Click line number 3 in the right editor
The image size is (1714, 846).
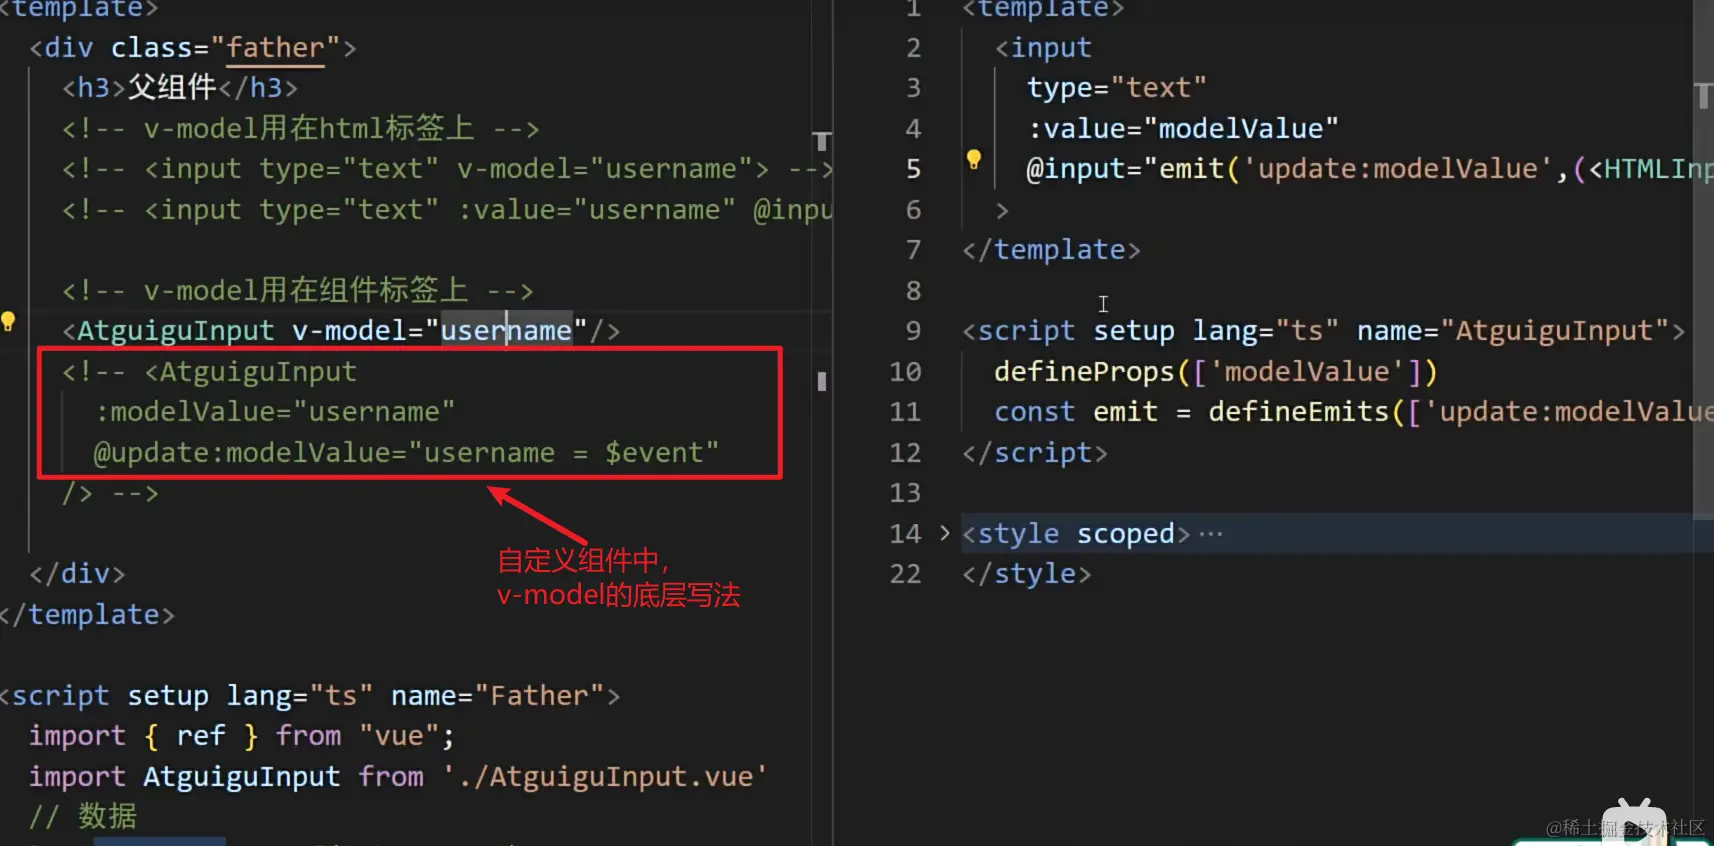[913, 88]
